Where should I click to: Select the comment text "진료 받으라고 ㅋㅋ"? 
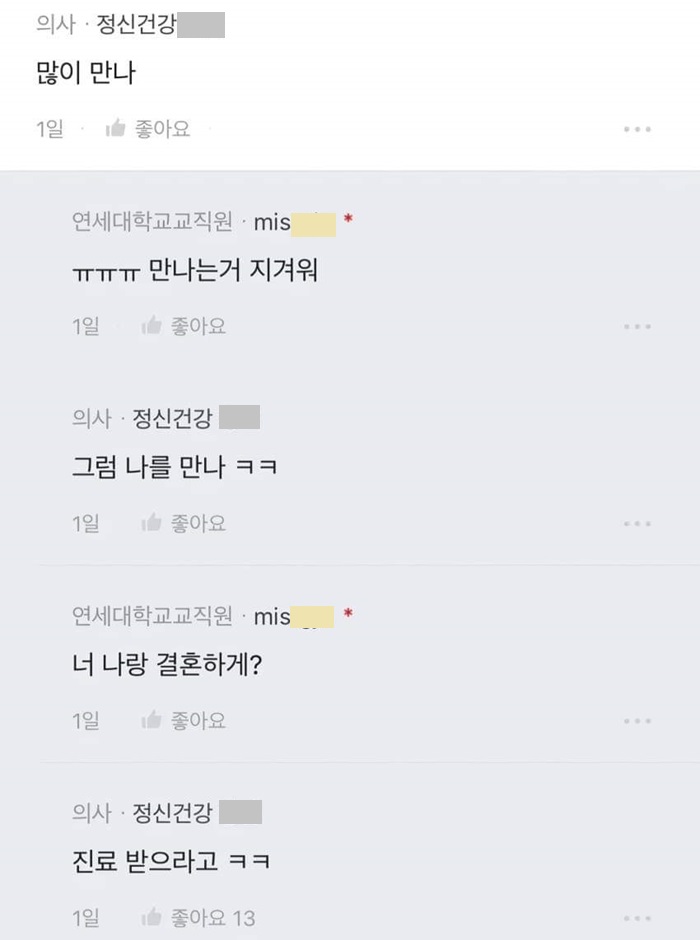[172, 862]
